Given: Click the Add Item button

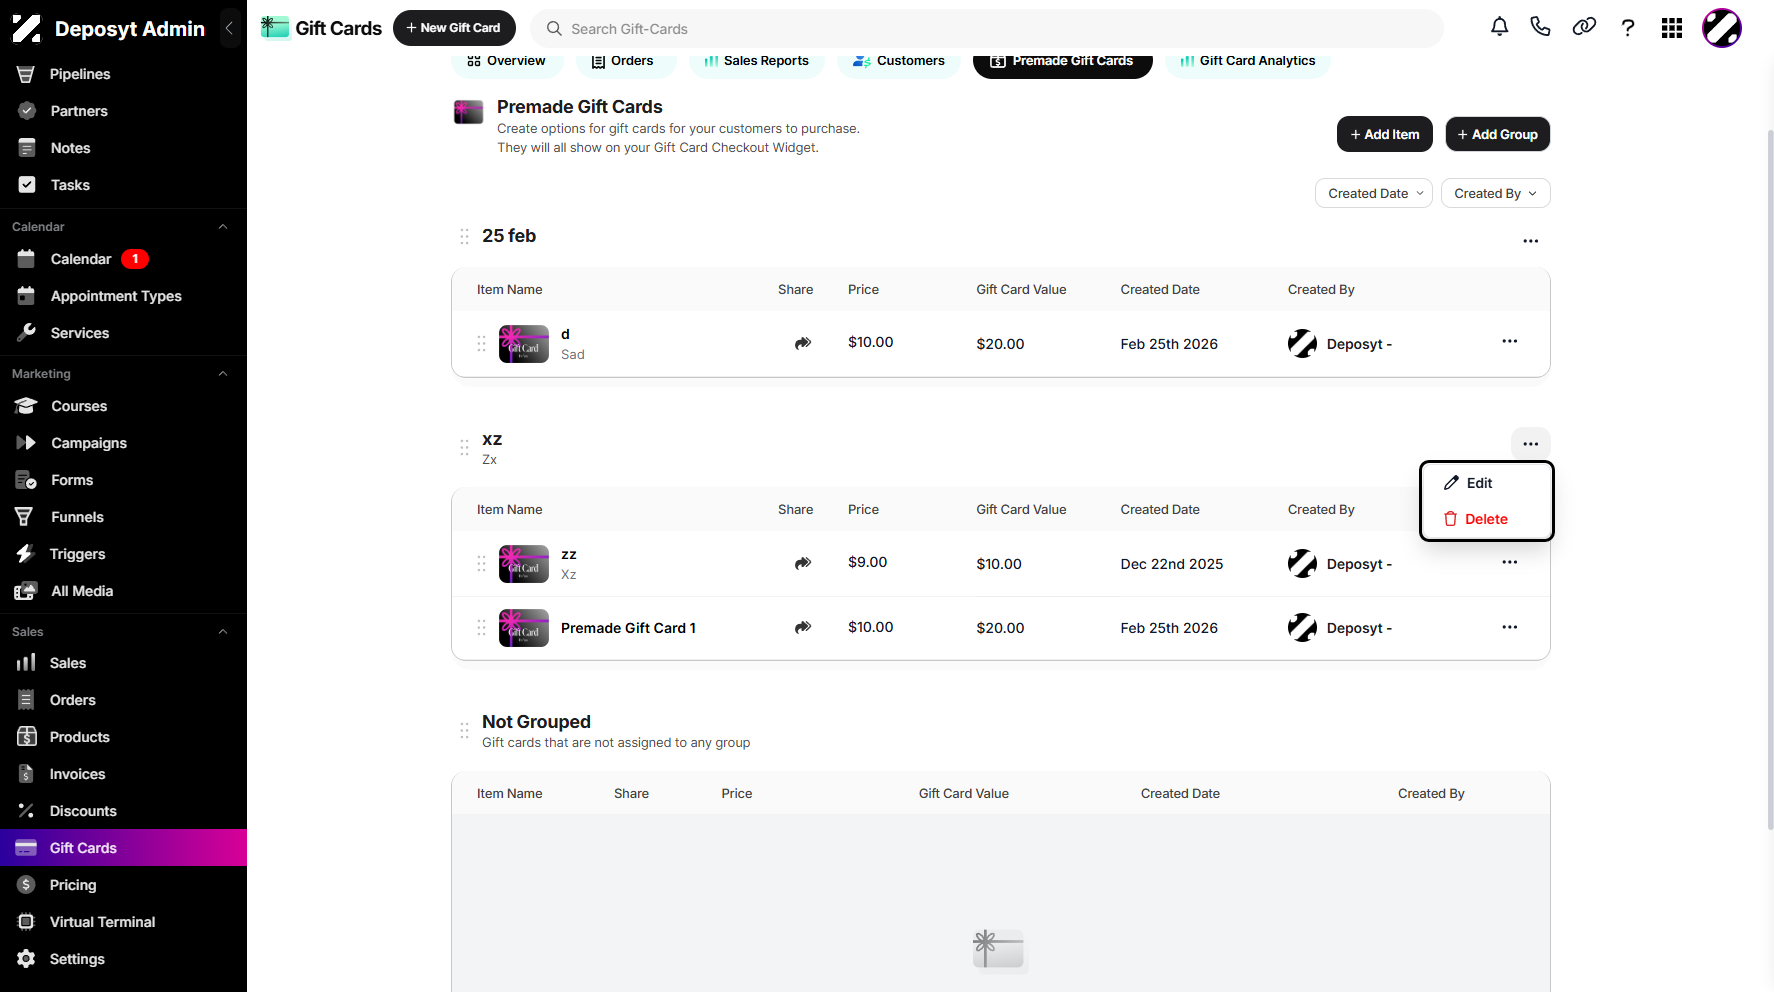Looking at the screenshot, I should [x=1385, y=134].
